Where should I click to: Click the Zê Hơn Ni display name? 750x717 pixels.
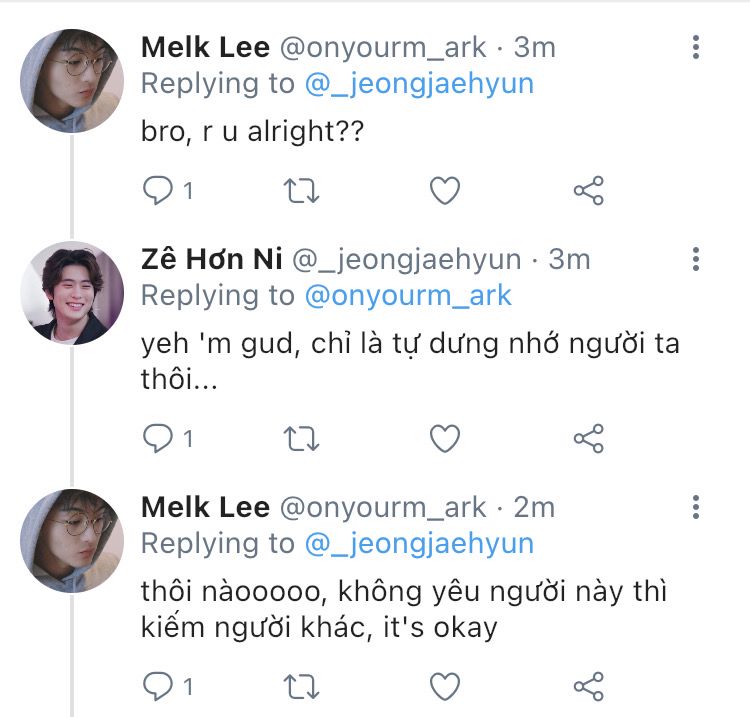(210, 260)
